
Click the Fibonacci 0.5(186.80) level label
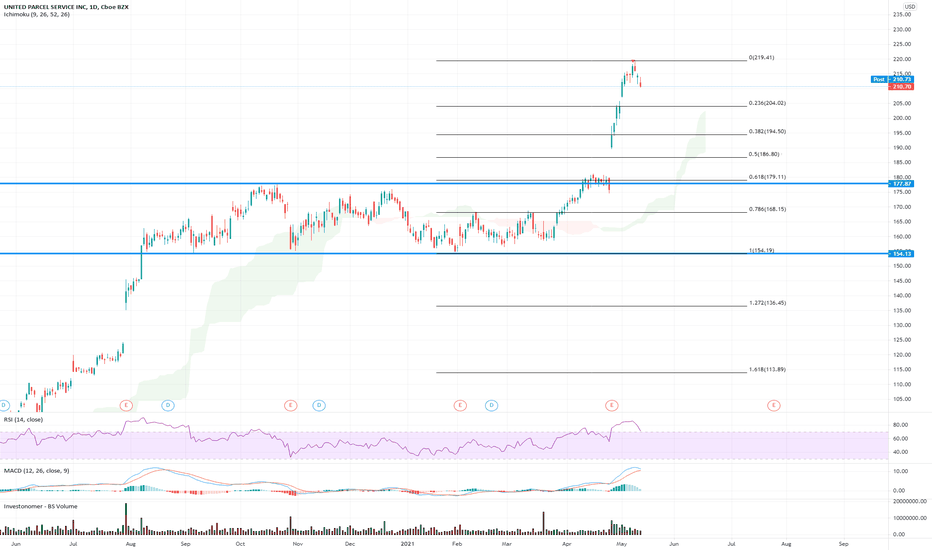[x=764, y=154]
